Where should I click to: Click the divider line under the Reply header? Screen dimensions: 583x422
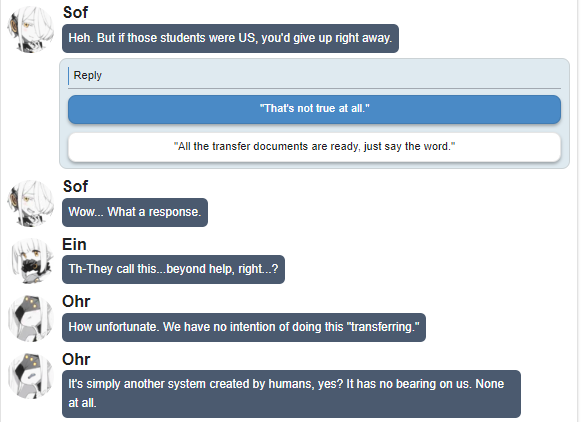[314, 88]
